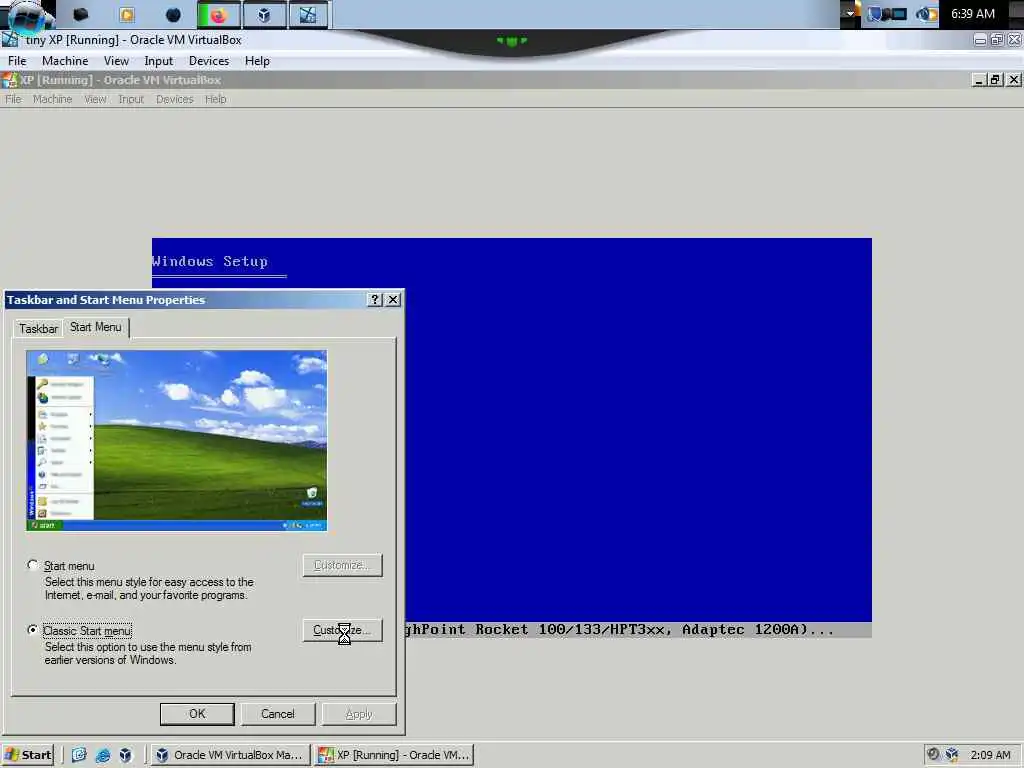Restore the inner XP [Running] window

coord(995,80)
